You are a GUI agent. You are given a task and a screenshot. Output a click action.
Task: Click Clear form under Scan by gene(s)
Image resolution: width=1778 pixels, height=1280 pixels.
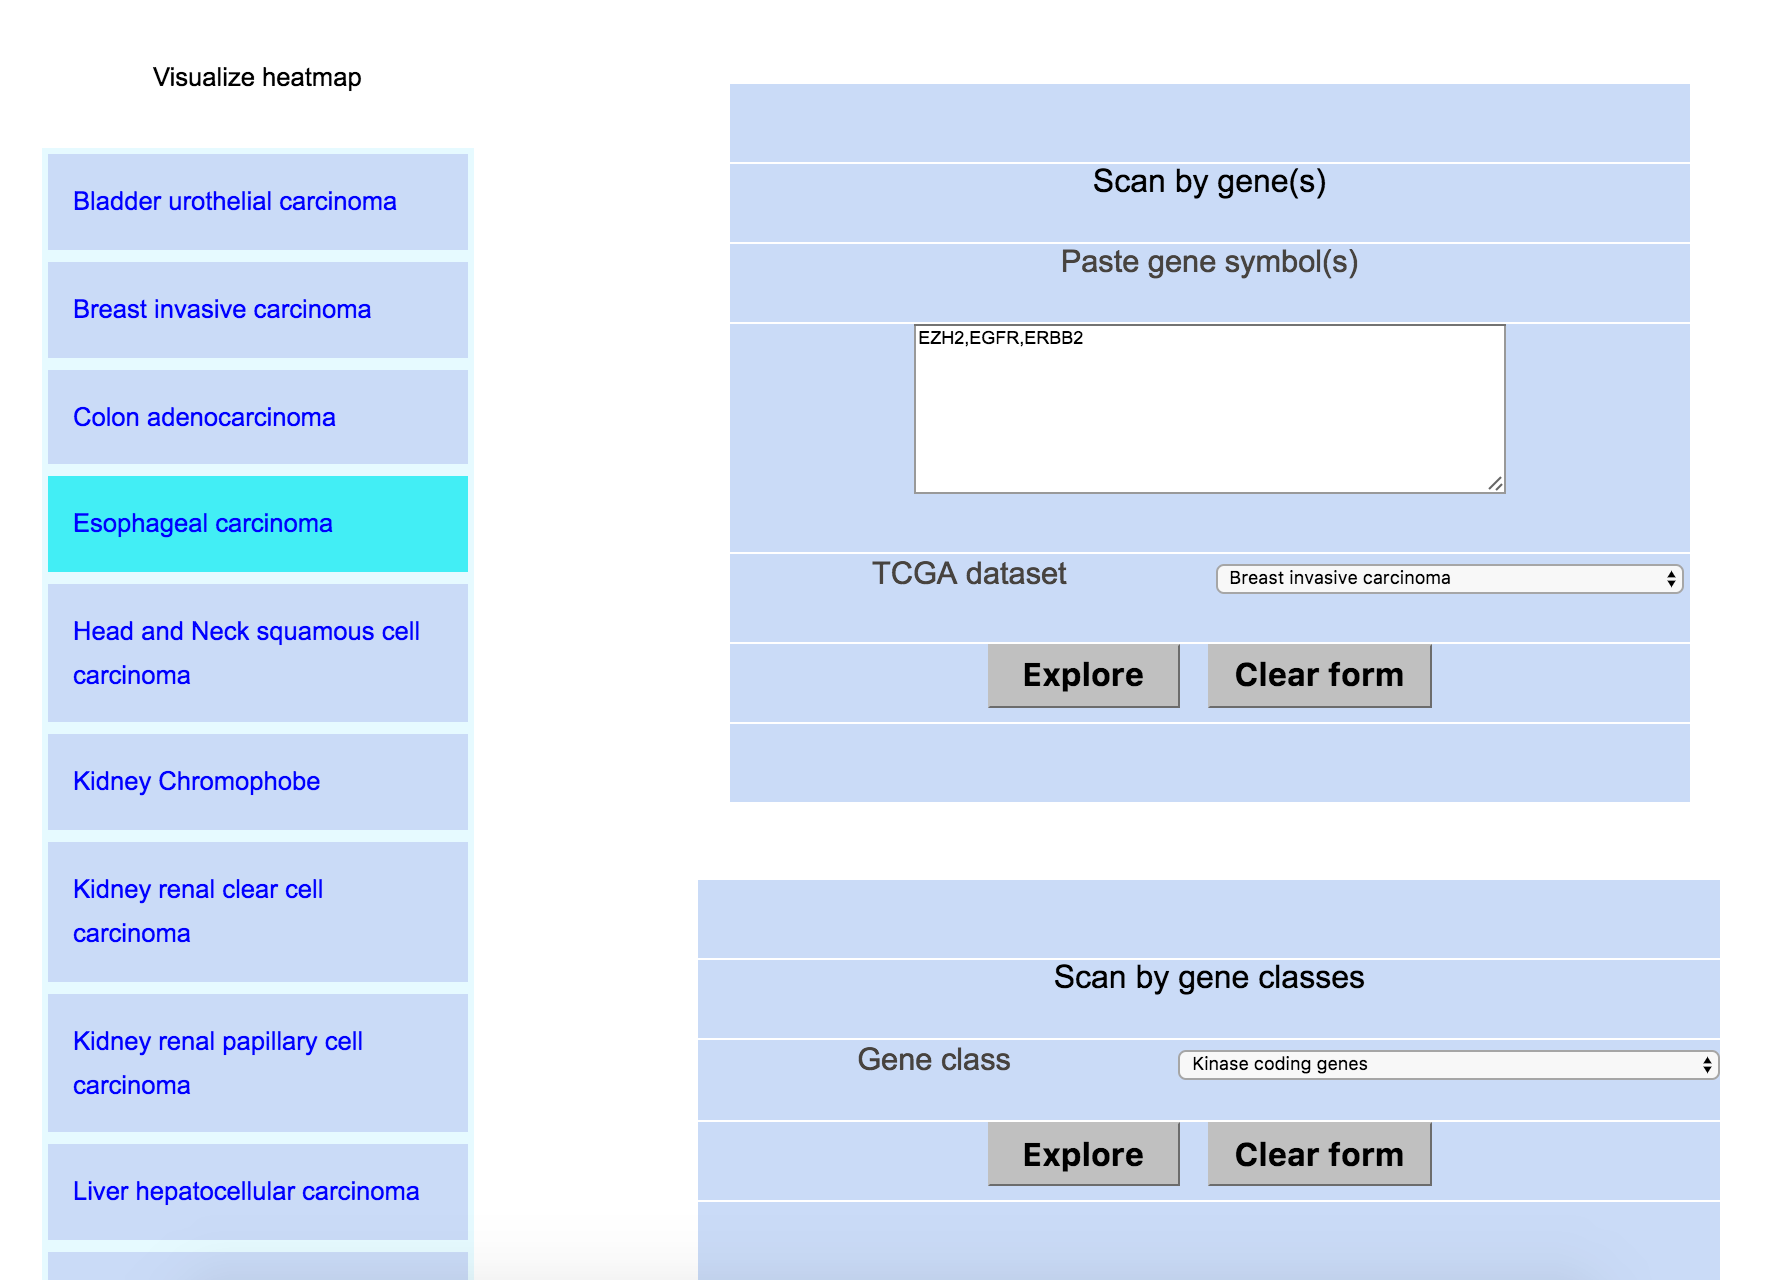[1318, 676]
